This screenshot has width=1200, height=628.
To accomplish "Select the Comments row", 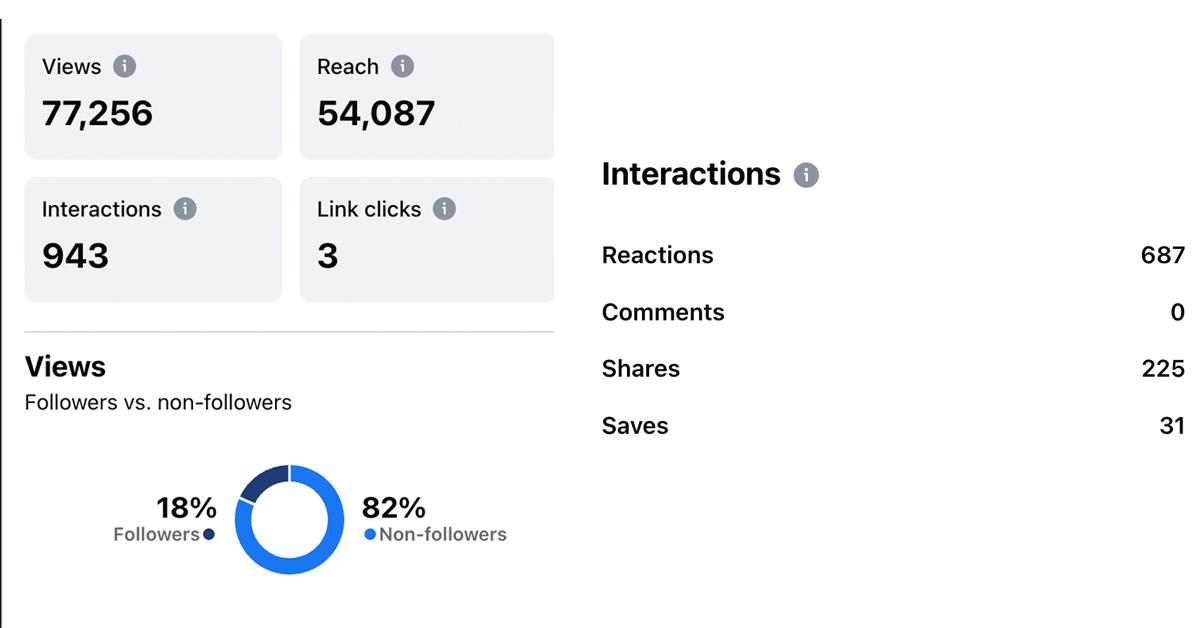I will pyautogui.click(x=893, y=312).
